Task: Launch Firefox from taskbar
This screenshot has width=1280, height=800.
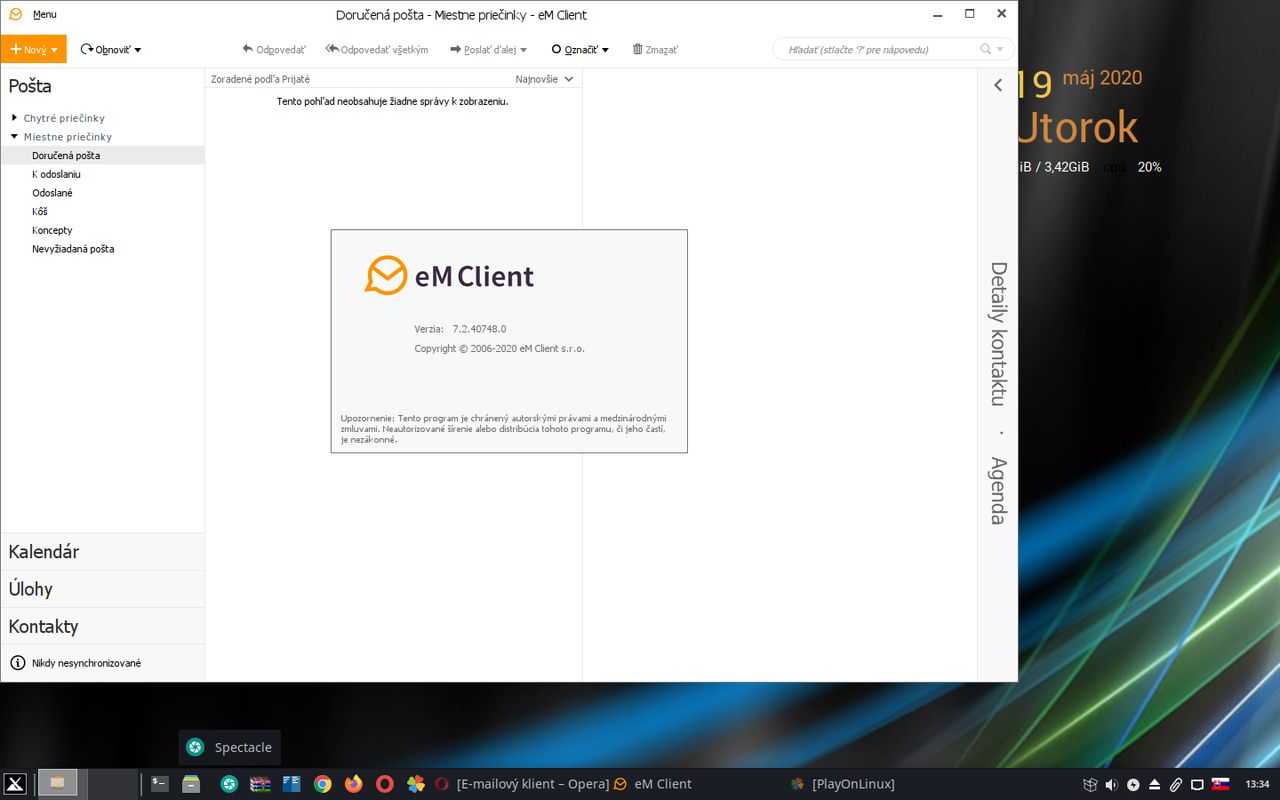Action: (x=354, y=784)
